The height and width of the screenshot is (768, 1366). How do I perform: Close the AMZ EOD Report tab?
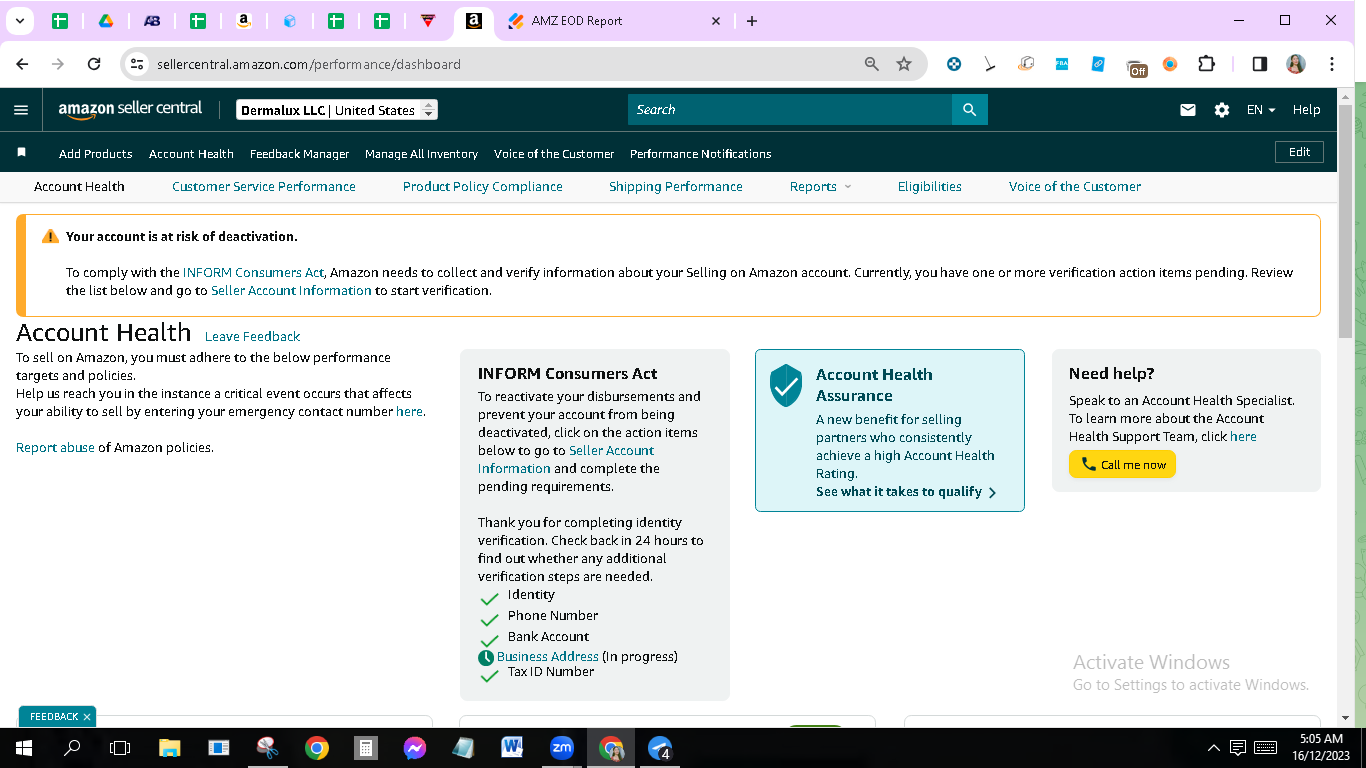point(715,21)
